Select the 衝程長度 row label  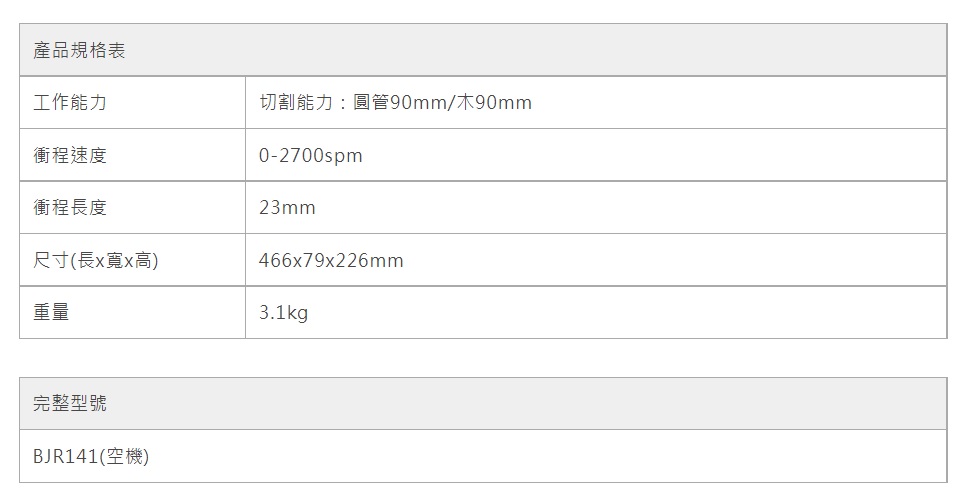pos(70,208)
